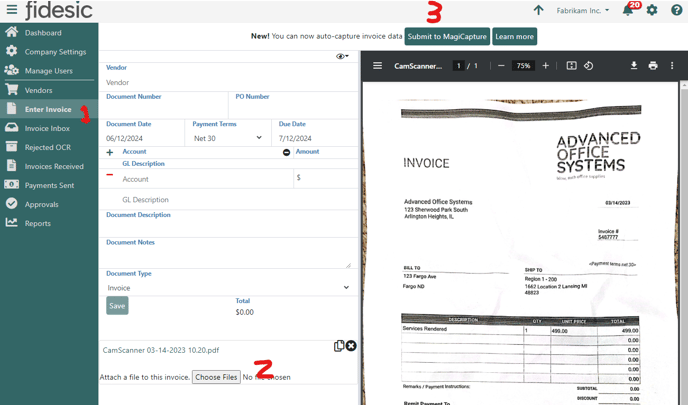Image resolution: width=688 pixels, height=405 pixels.
Task: Click the Account input field
Action: pos(206,179)
